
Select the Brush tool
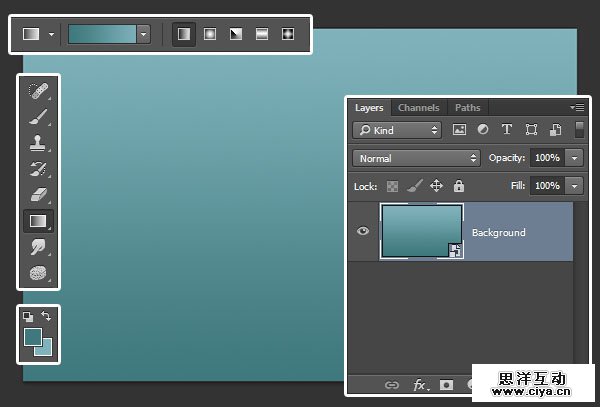[39, 118]
